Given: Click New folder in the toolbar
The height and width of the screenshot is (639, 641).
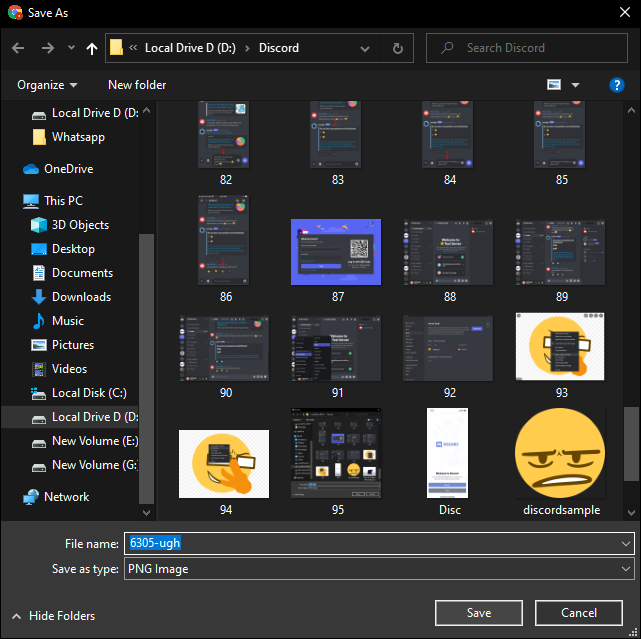Looking at the screenshot, I should click(137, 85).
